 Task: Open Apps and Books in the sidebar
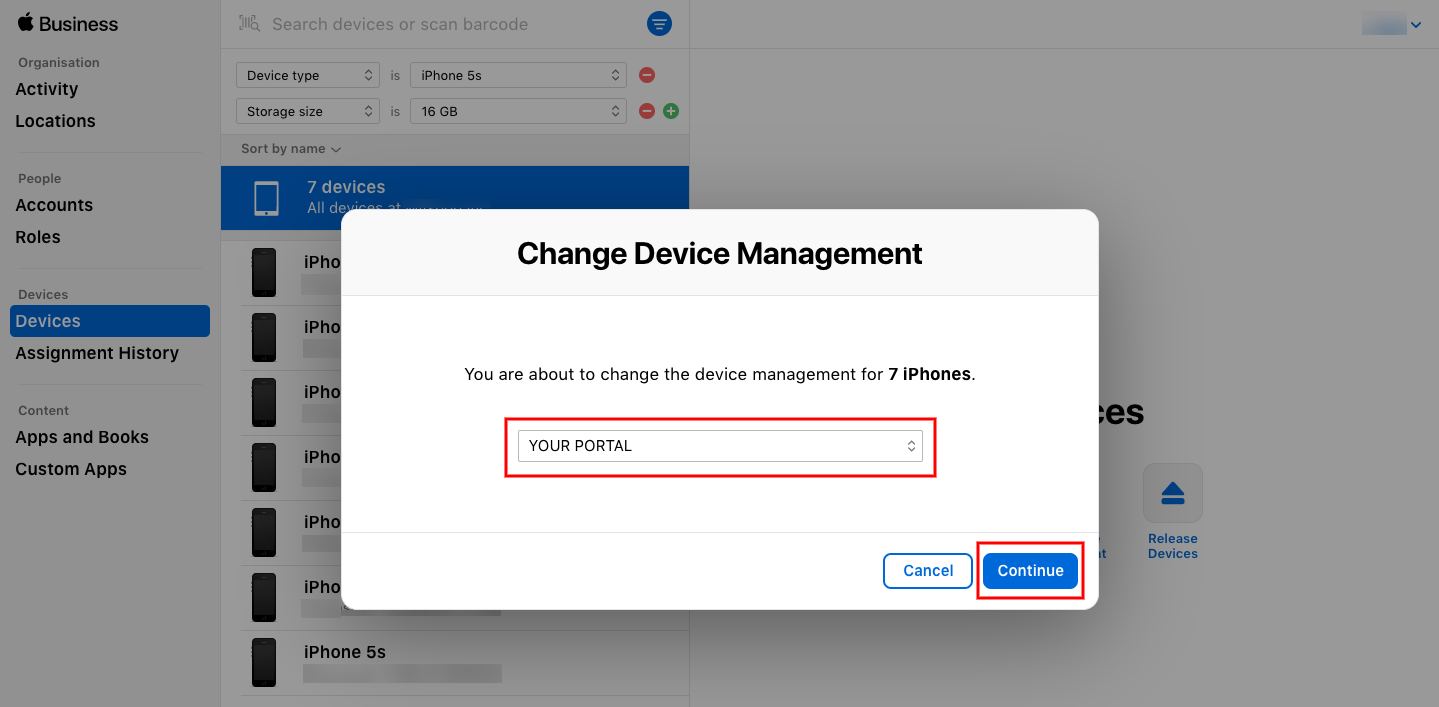tap(82, 437)
